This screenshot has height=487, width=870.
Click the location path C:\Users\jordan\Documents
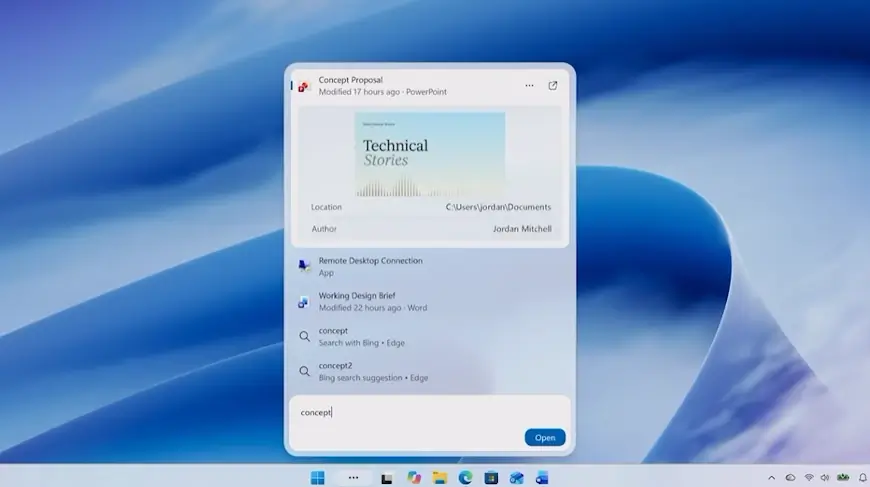498,207
